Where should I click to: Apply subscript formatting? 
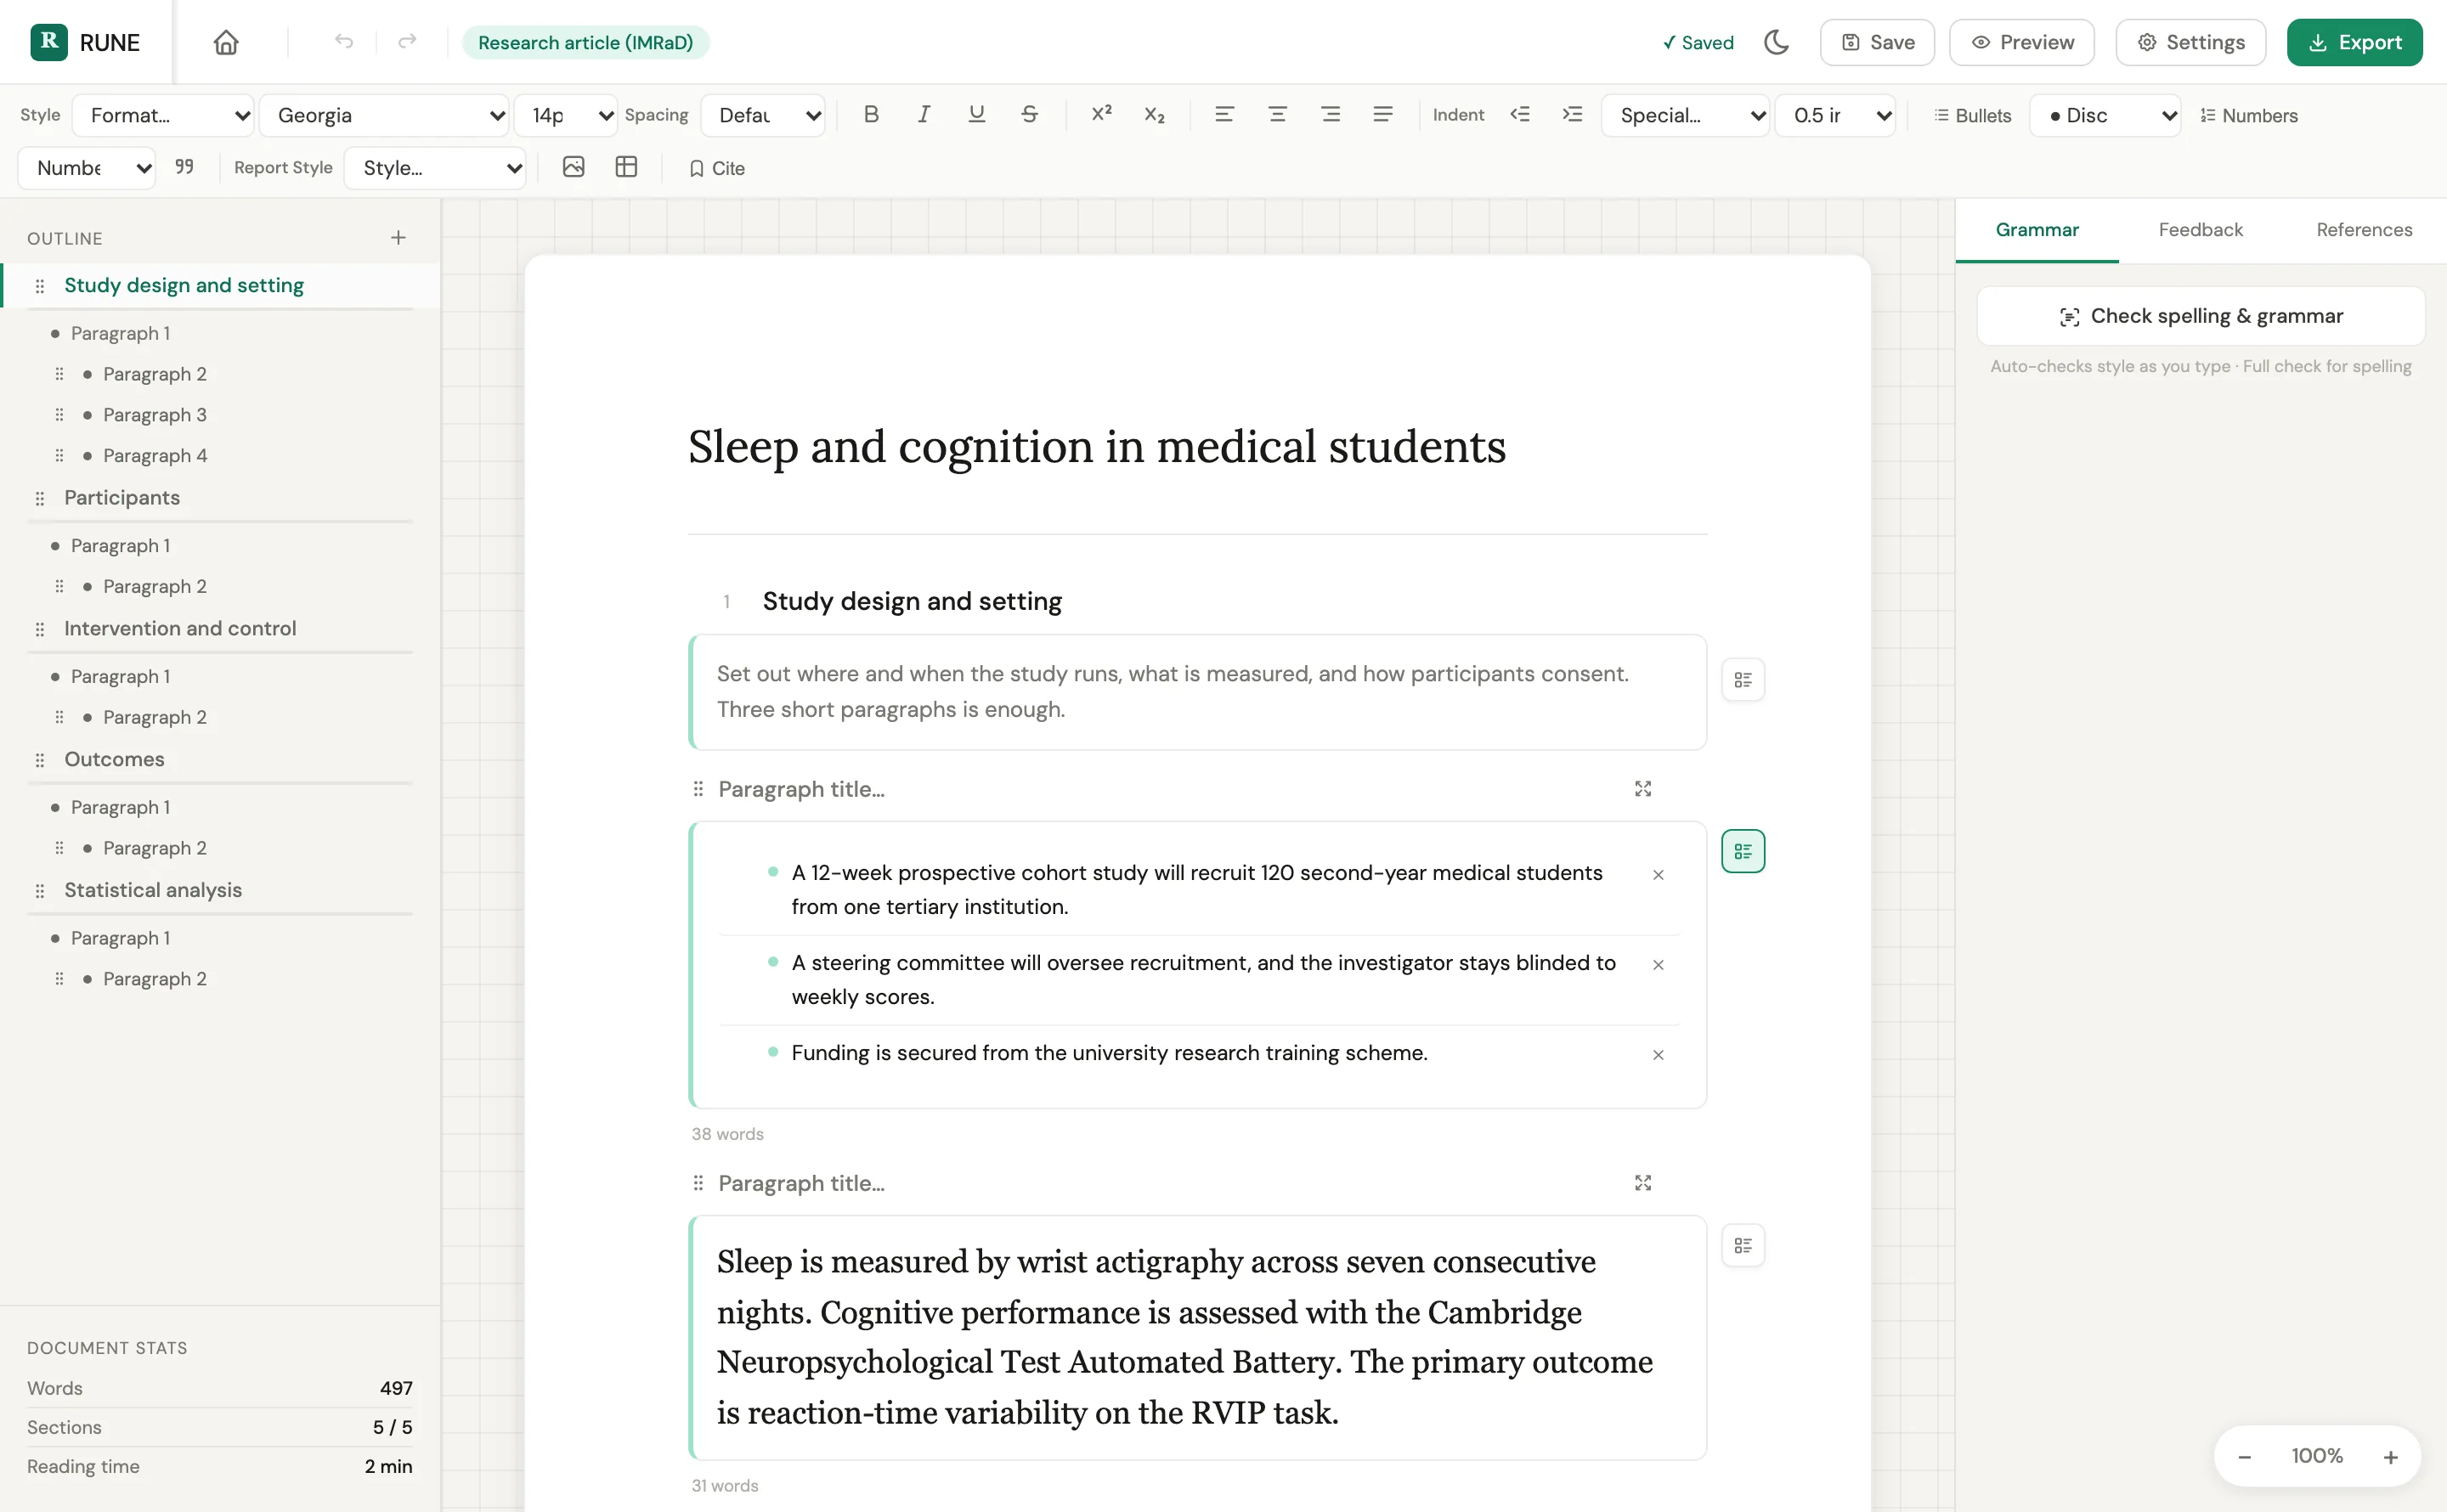[1155, 114]
